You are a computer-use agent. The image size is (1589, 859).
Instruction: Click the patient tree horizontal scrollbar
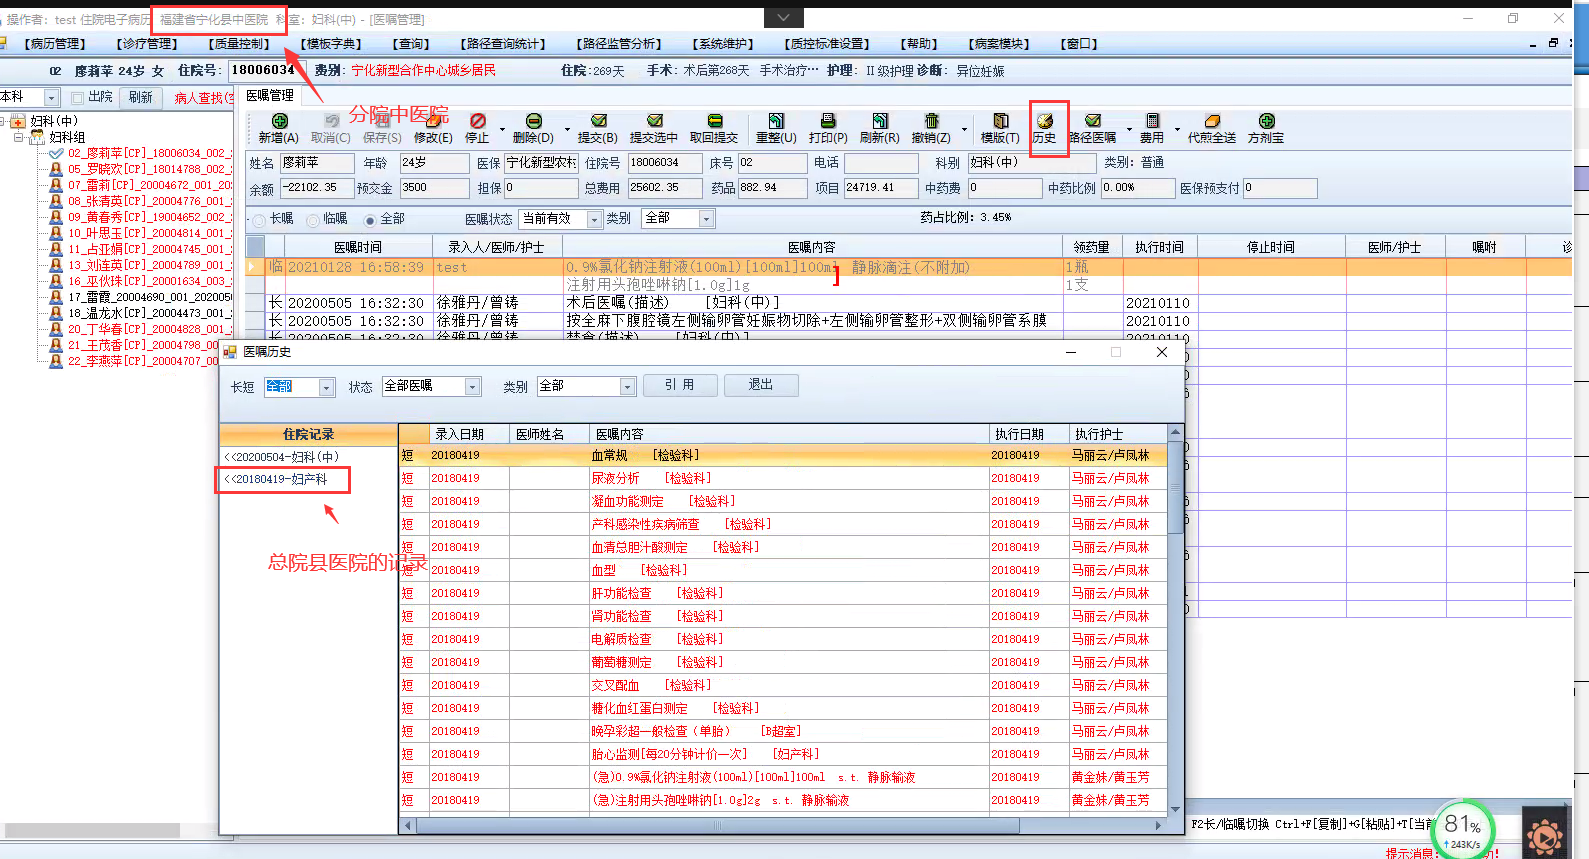(x=93, y=830)
